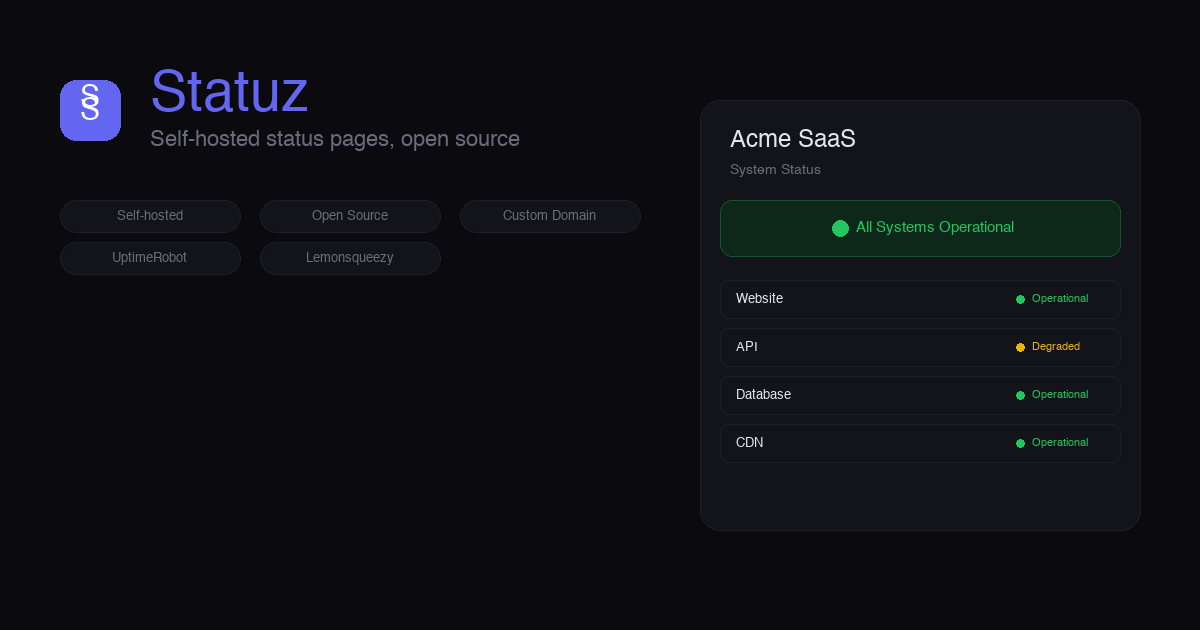Open the API service row
The width and height of the screenshot is (1200, 630).
point(920,347)
